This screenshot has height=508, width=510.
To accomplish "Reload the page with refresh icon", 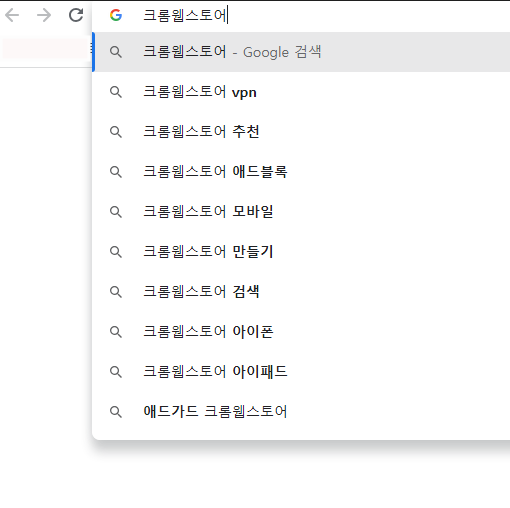I will [x=76, y=15].
